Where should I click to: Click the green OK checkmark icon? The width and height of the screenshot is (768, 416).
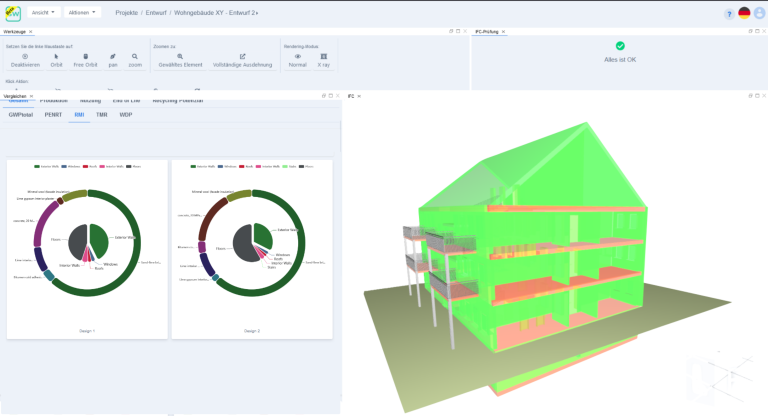[620, 46]
